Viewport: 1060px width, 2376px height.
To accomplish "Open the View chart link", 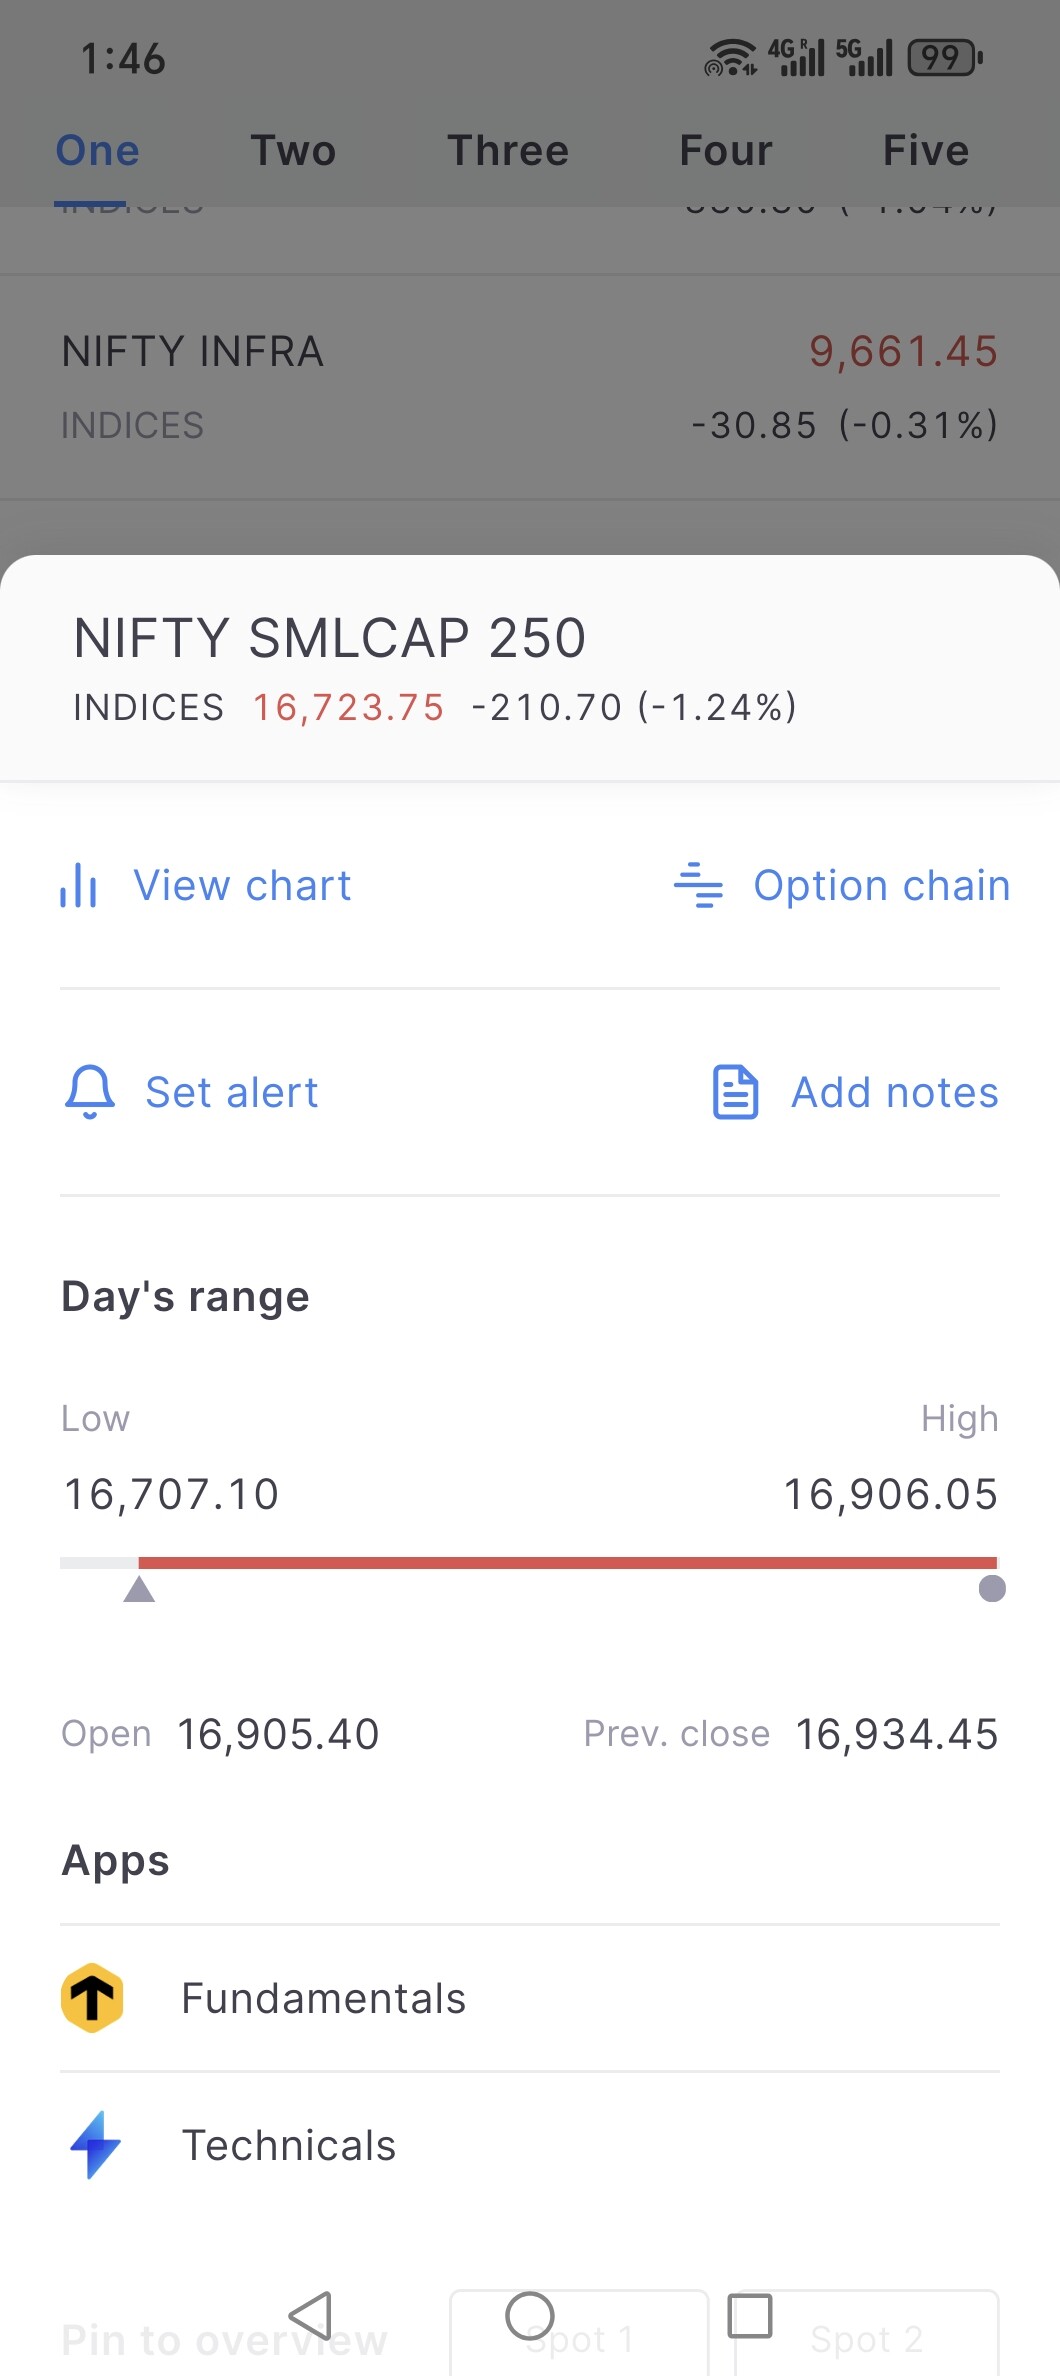I will tap(242, 886).
